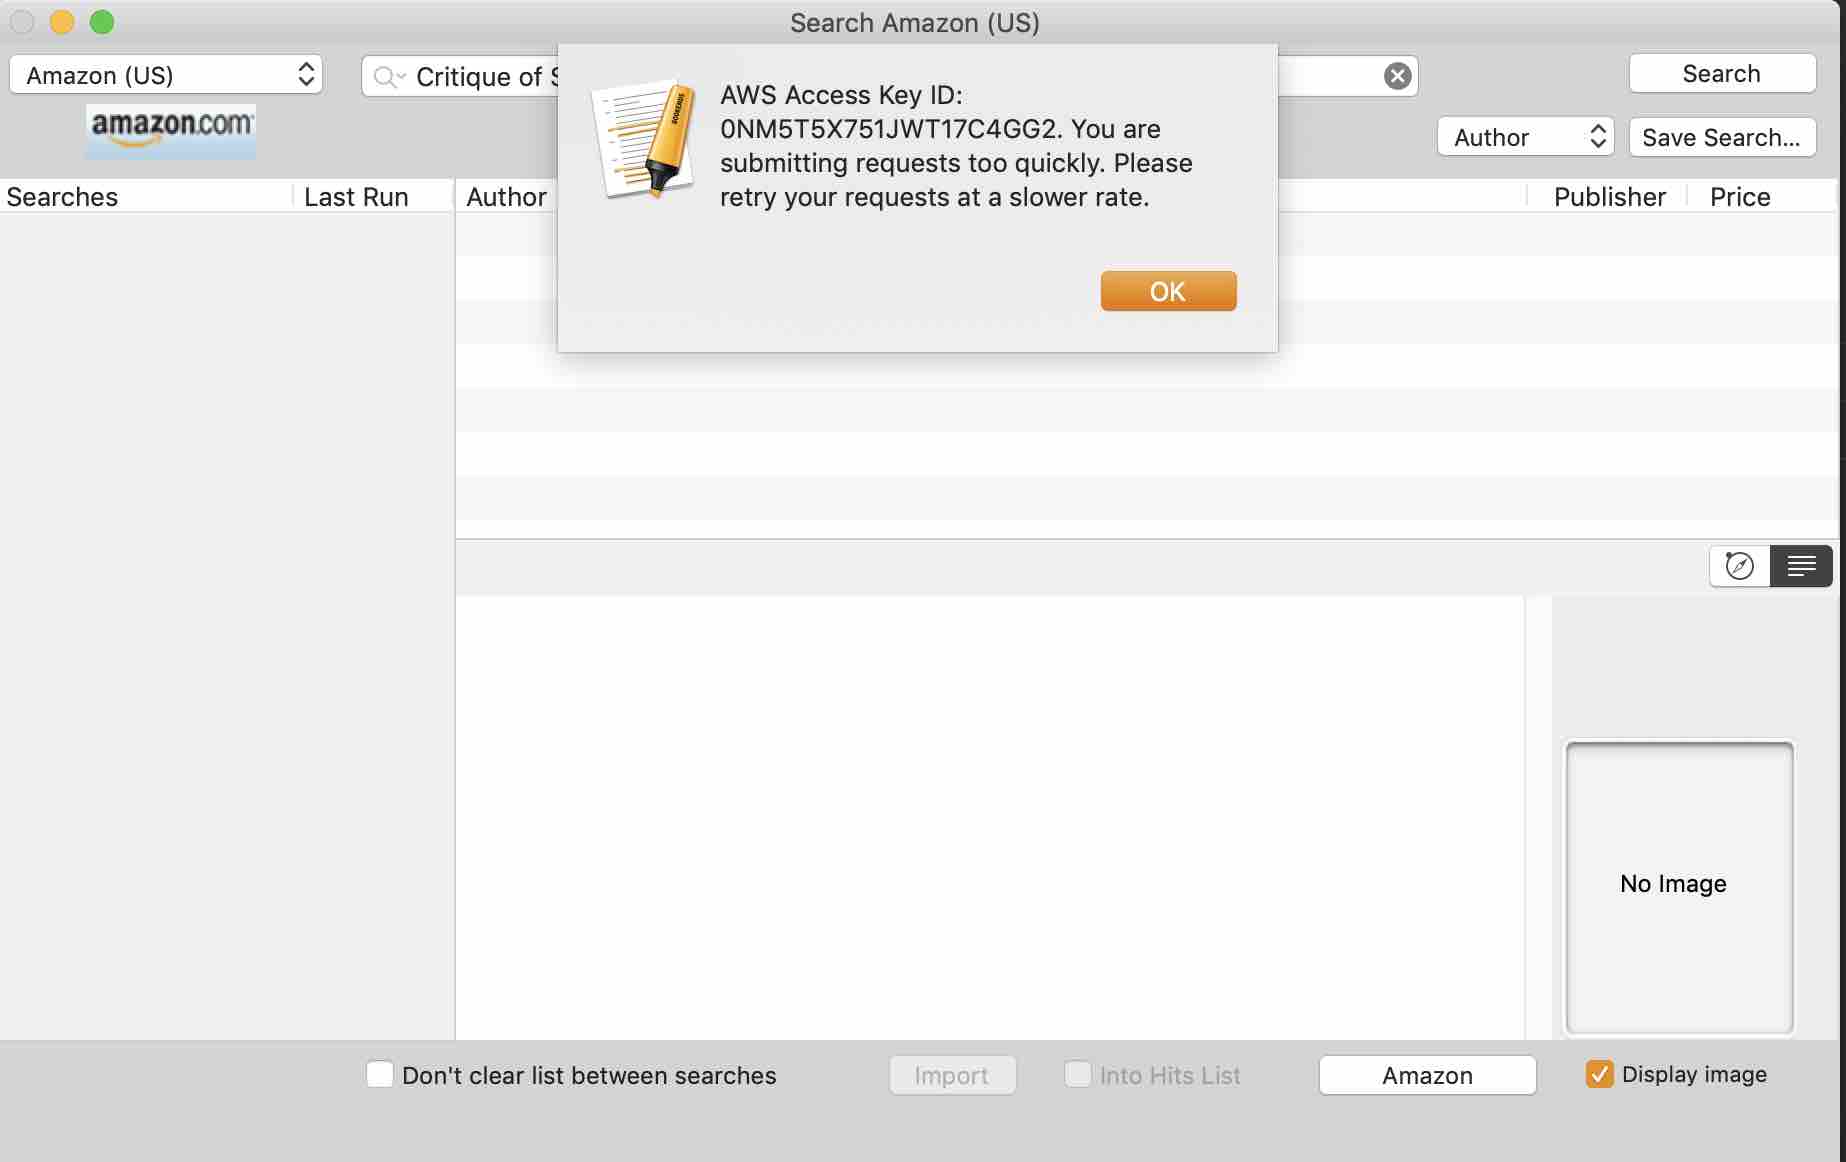Toggle Into Hits List checkbox

pyautogui.click(x=1078, y=1075)
